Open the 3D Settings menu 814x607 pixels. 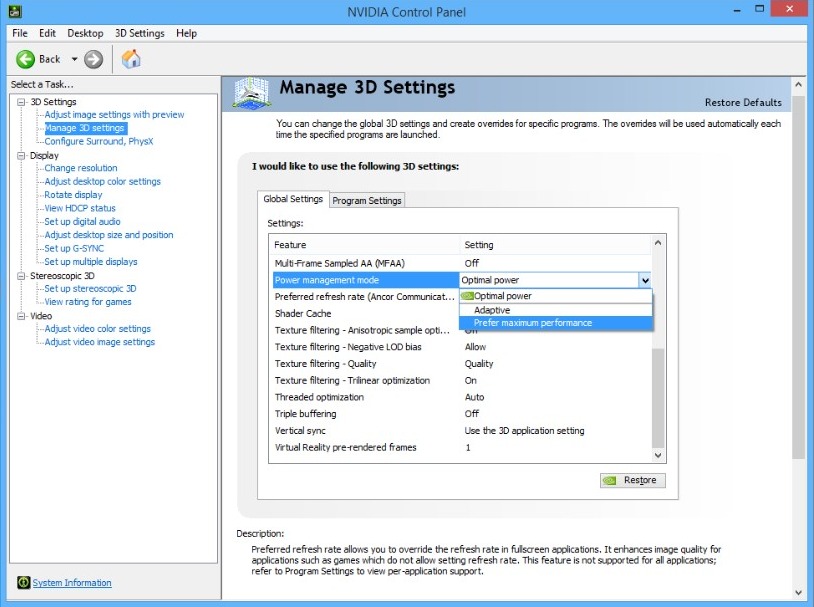139,33
